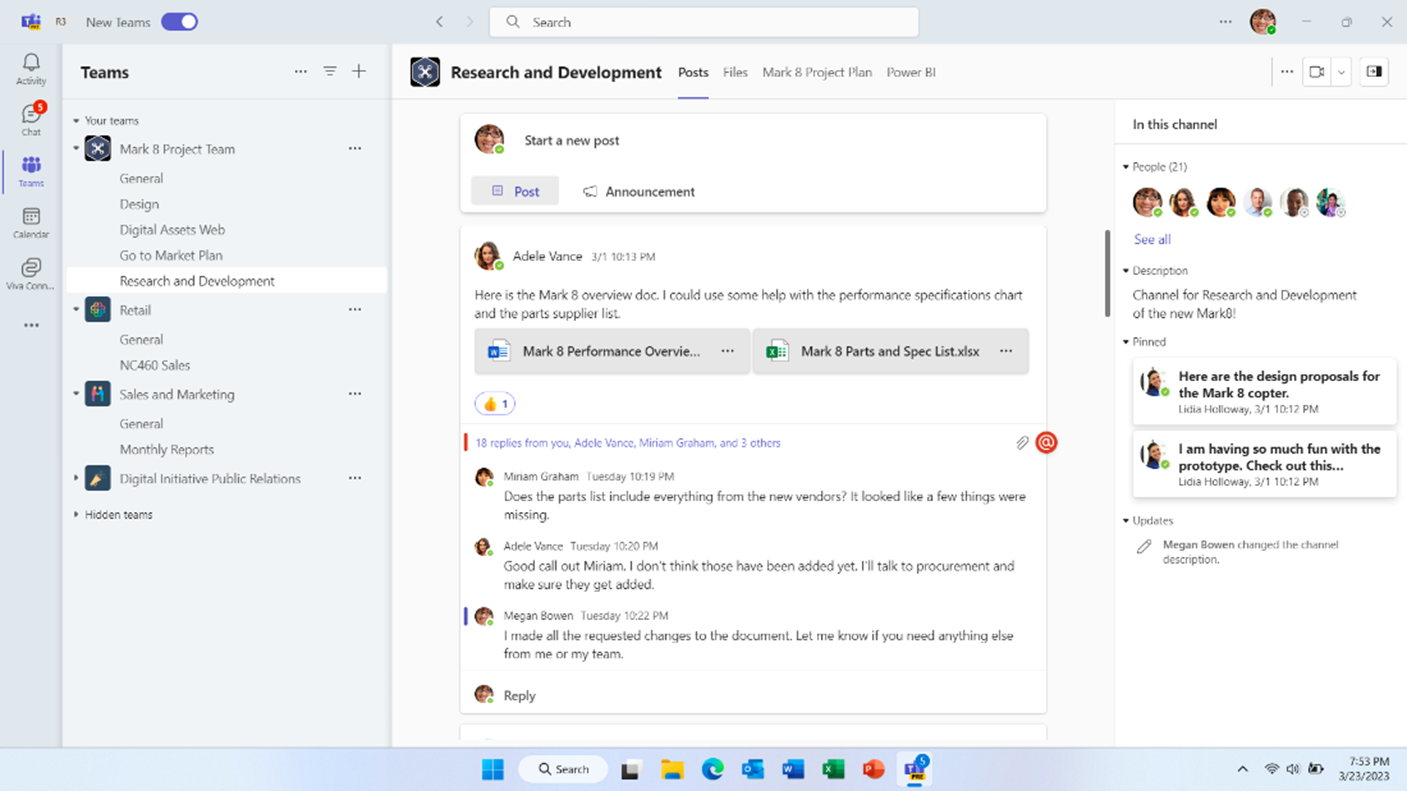Open the Activity feed icon
Viewport: 1407px width, 791px height.
(x=31, y=68)
